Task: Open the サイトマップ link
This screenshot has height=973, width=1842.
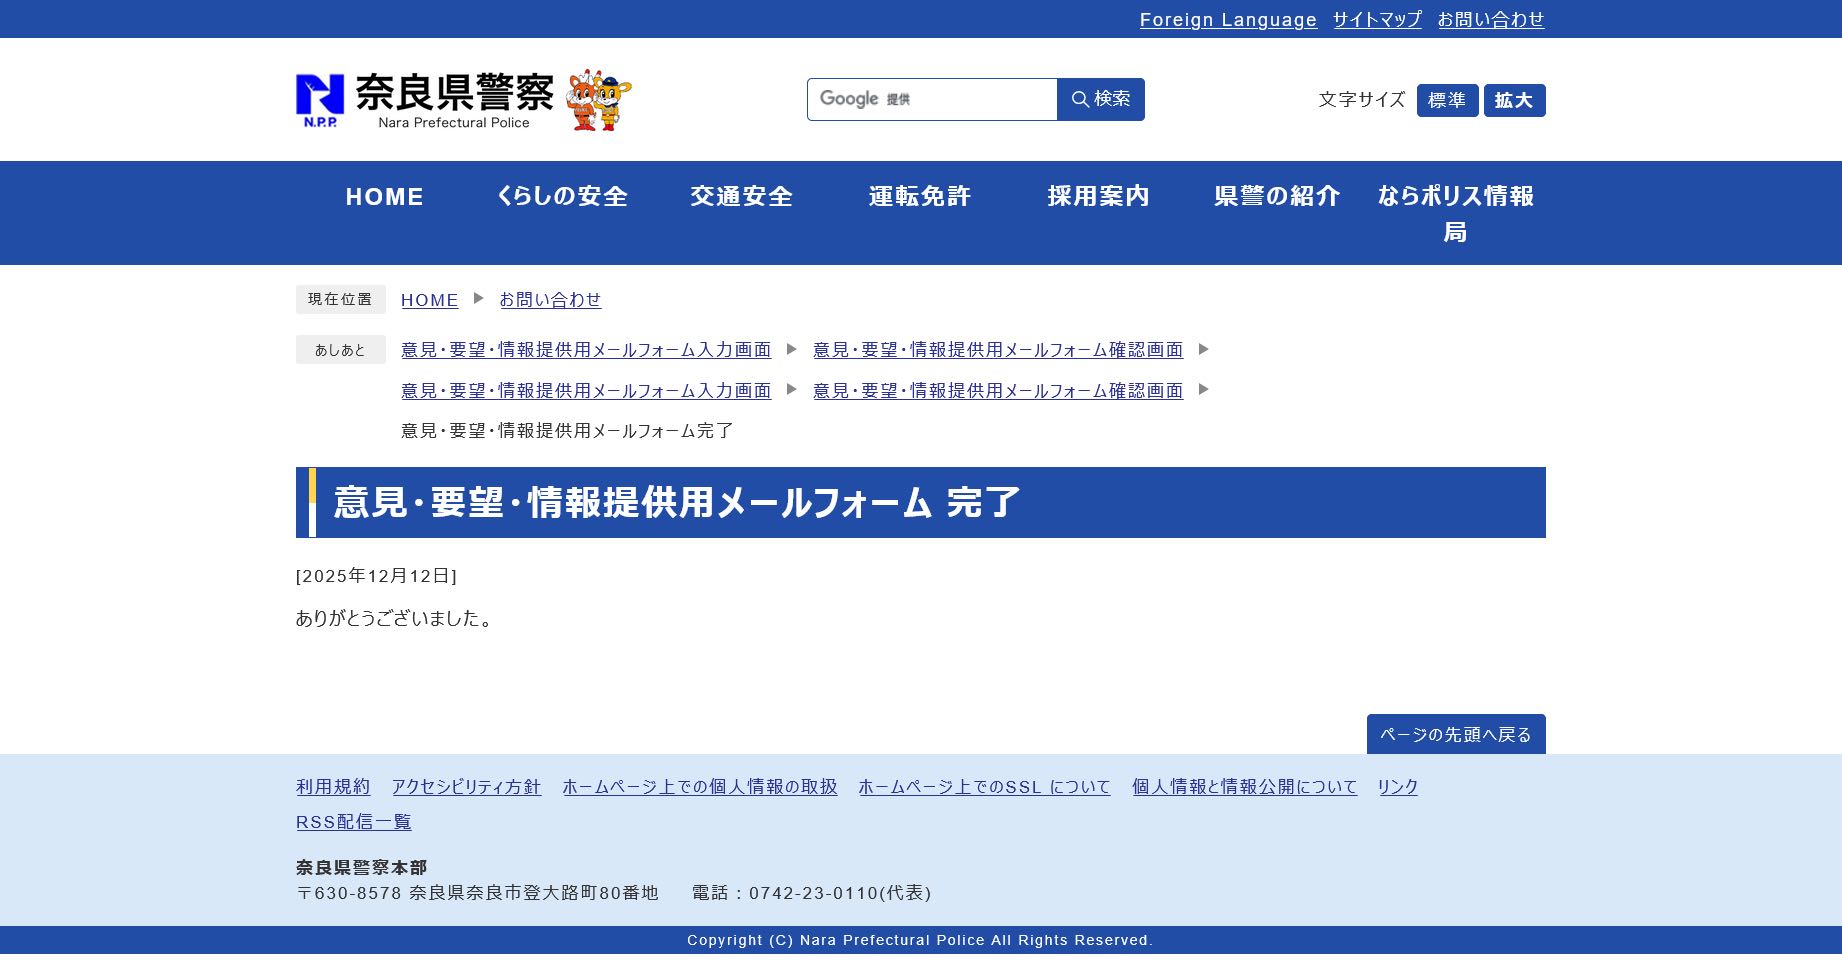Action: click(x=1377, y=20)
